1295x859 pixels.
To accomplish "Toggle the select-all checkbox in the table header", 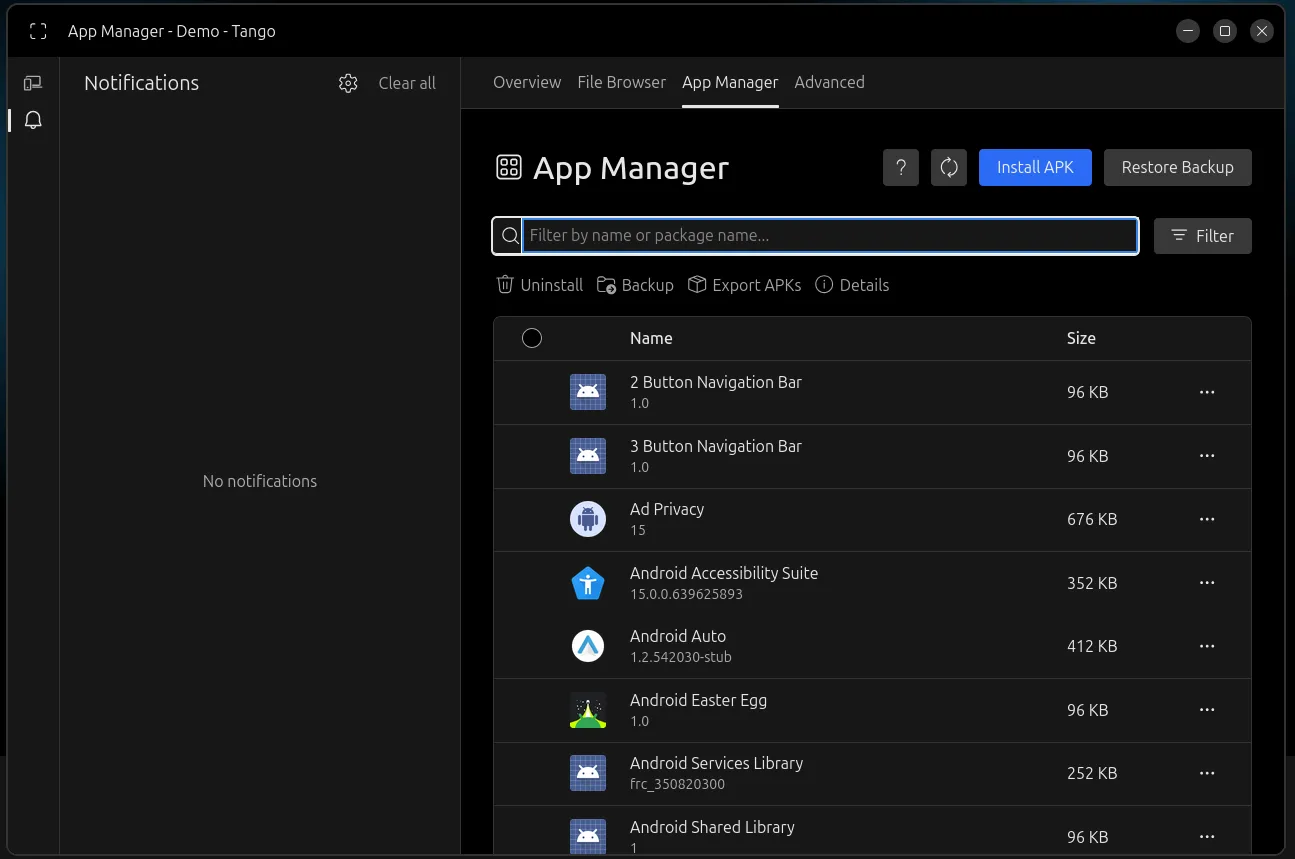I will (532, 338).
